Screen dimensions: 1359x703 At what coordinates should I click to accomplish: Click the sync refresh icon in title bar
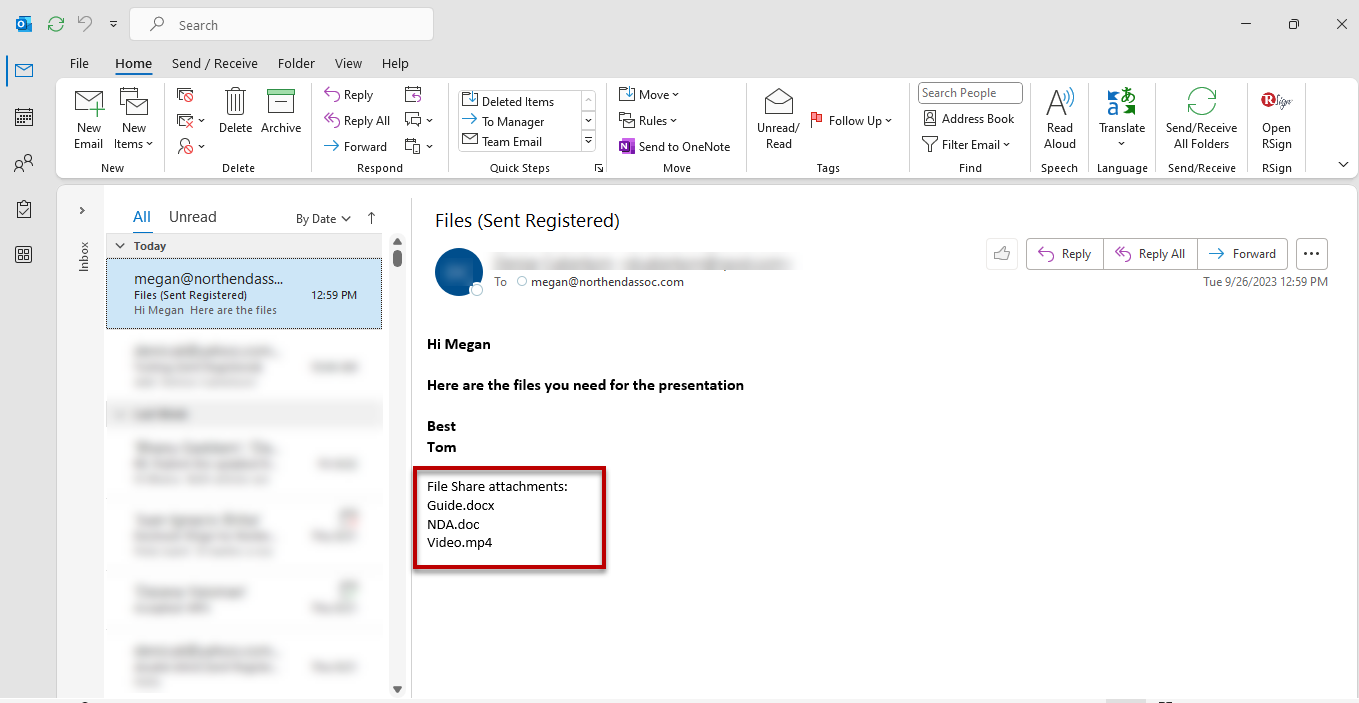coord(56,24)
